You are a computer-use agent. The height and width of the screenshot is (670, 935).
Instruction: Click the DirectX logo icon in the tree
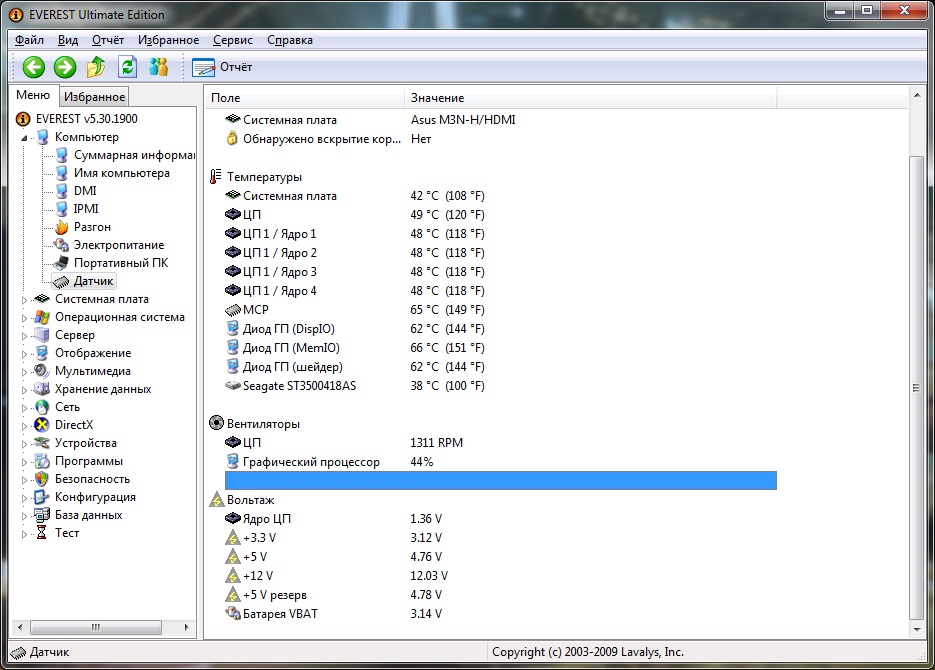(x=42, y=425)
